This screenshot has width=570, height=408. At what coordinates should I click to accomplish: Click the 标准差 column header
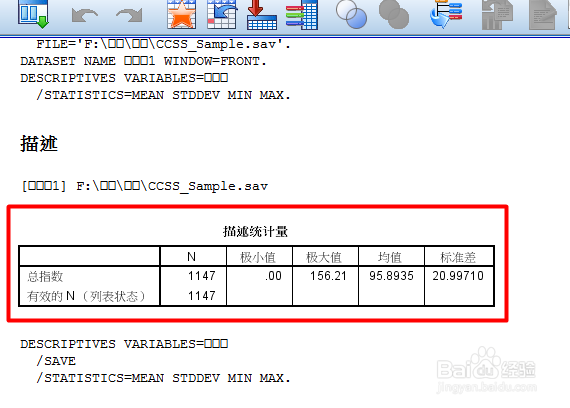[x=458, y=257]
